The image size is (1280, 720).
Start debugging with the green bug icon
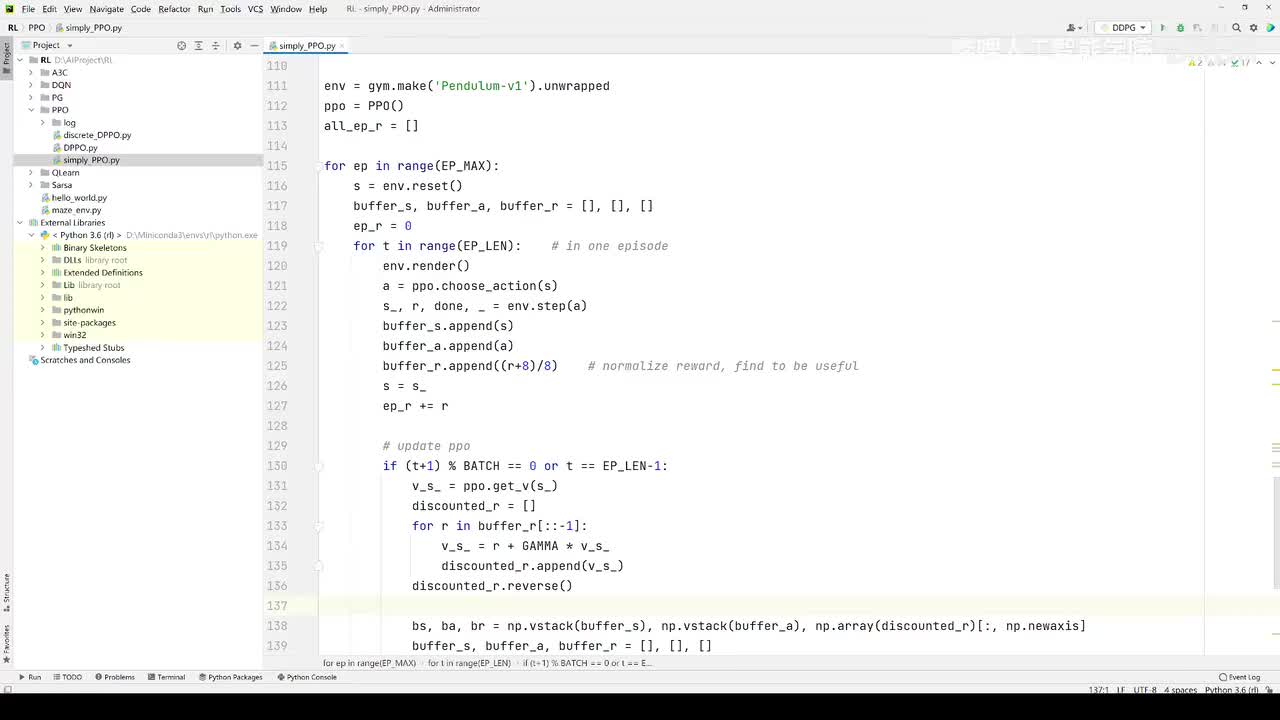(1180, 28)
